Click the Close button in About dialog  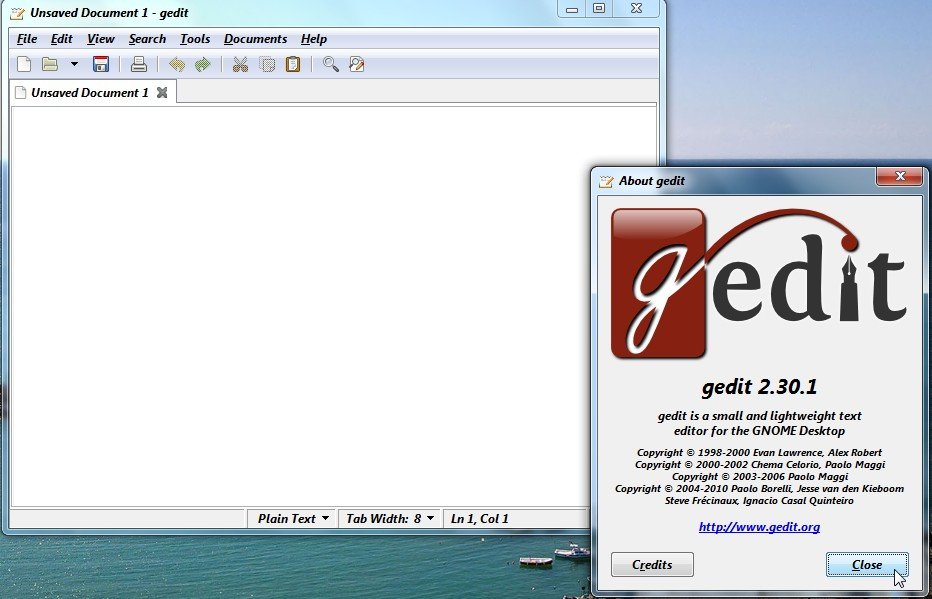(x=867, y=565)
